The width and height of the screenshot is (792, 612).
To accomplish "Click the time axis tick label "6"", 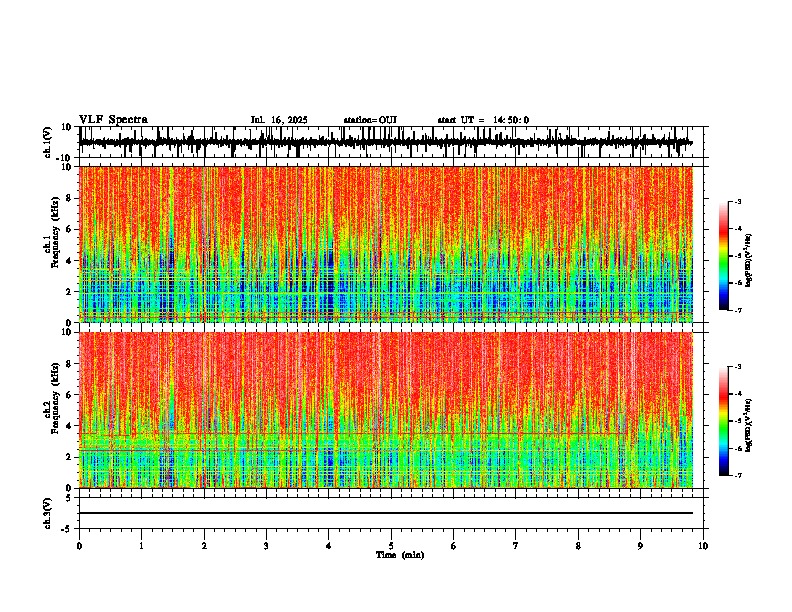I will point(454,546).
